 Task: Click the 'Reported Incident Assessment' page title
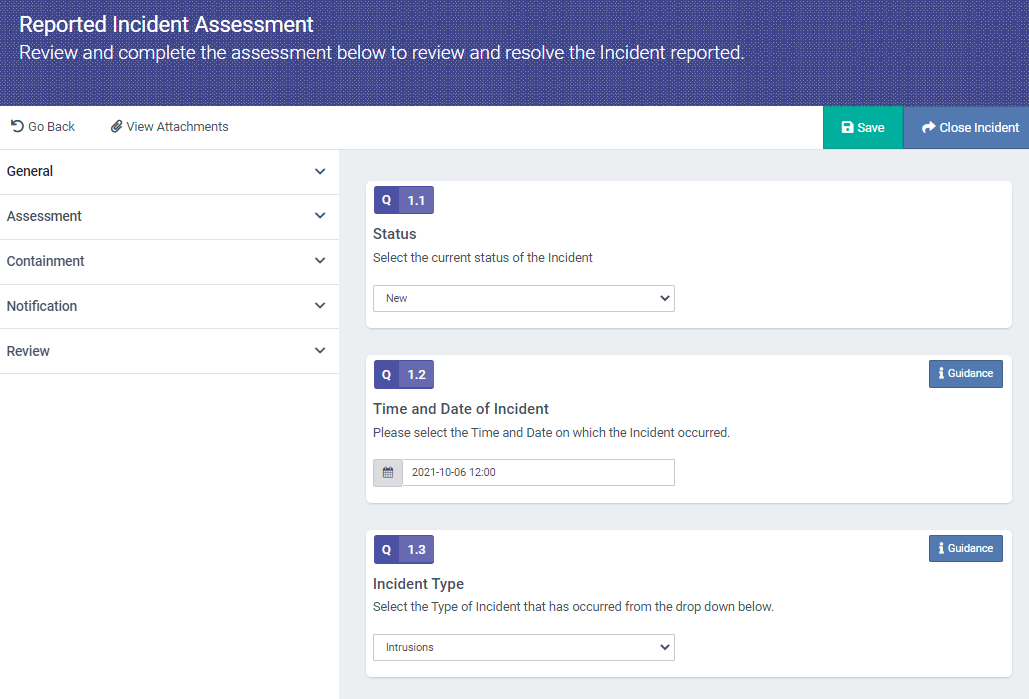(166, 24)
